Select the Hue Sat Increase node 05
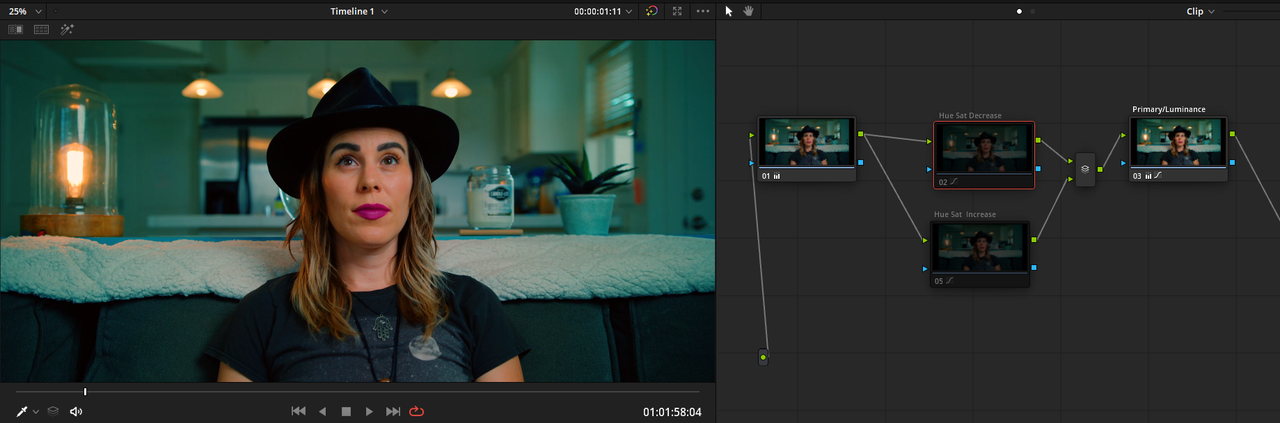Image resolution: width=1280 pixels, height=423 pixels. point(980,254)
